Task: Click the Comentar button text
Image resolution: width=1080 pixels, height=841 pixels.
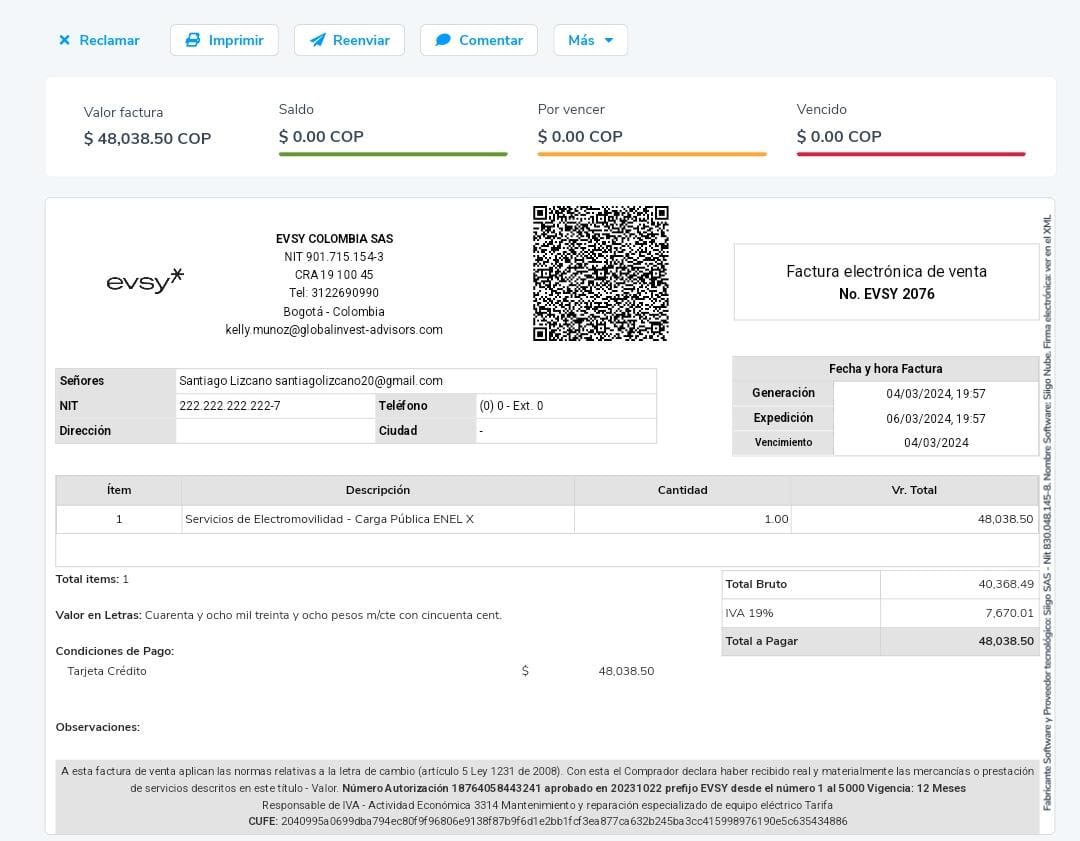Action: (491, 40)
